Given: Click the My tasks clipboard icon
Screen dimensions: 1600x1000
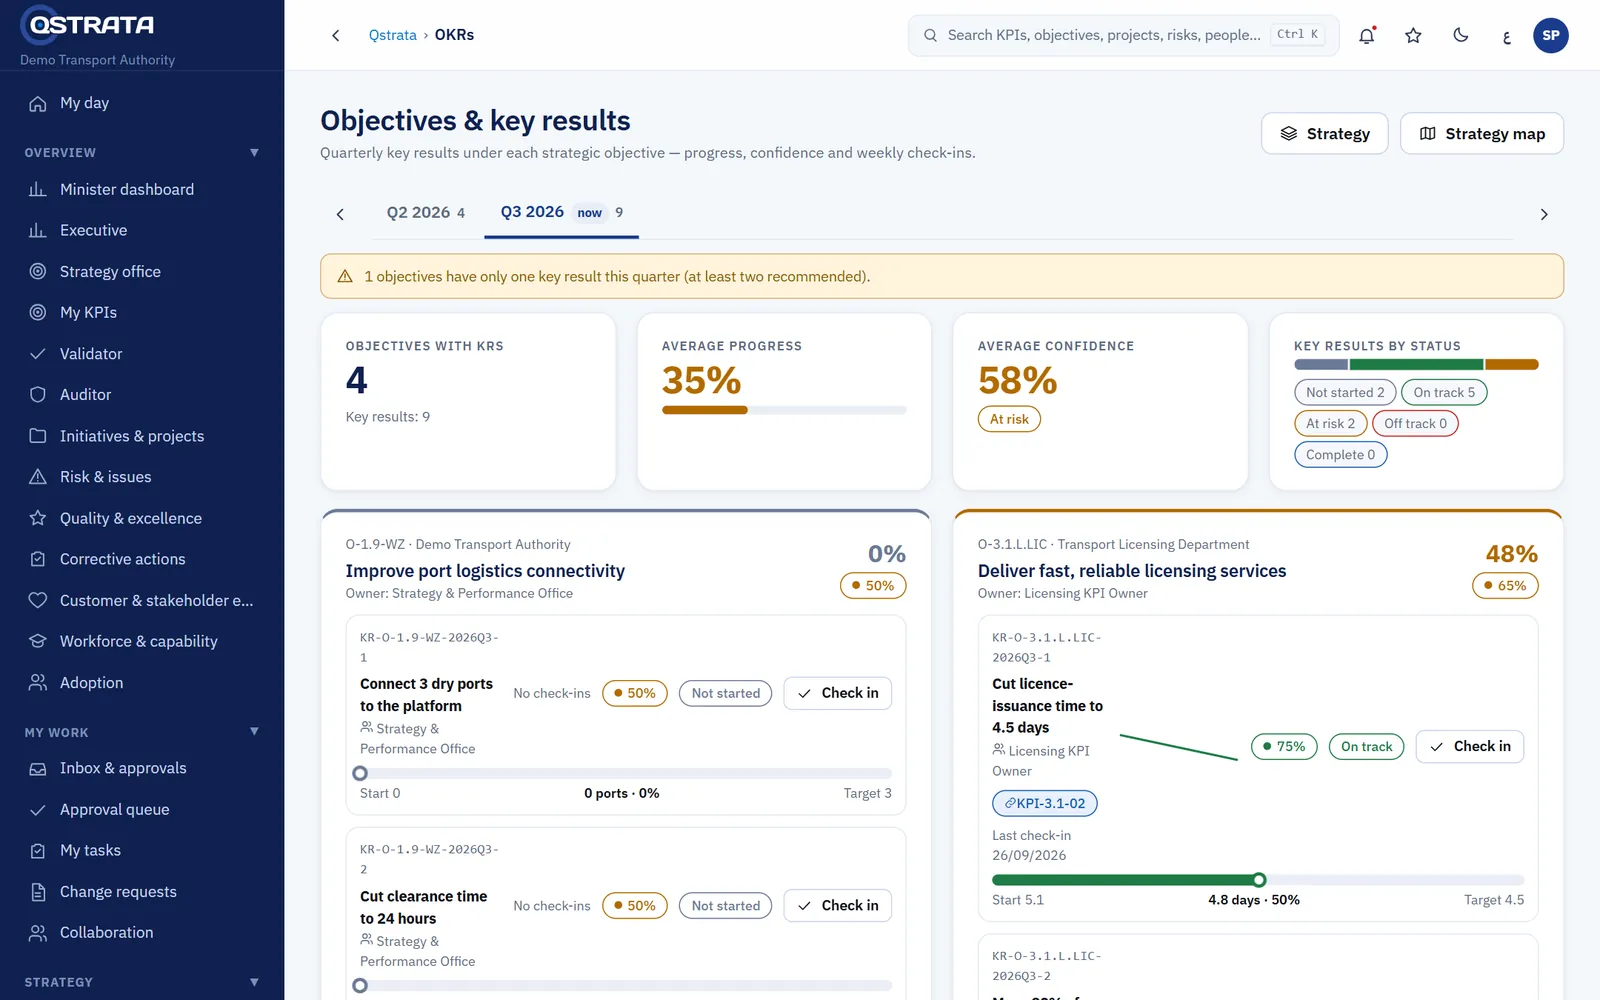Looking at the screenshot, I should 38,850.
